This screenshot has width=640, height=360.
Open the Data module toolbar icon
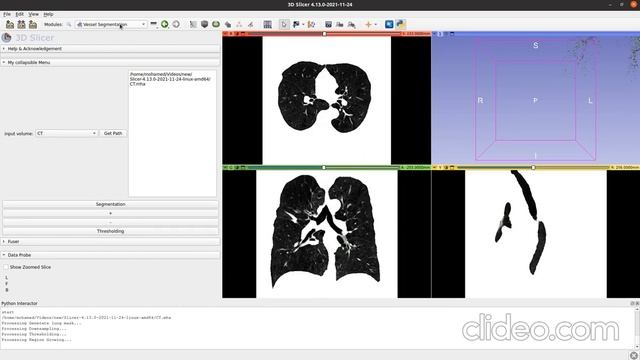[193, 24]
